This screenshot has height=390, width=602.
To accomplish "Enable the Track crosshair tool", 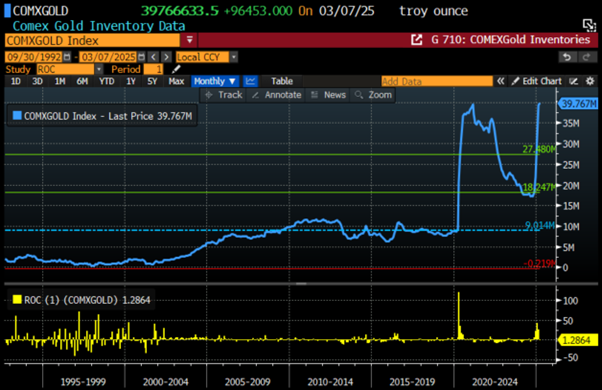I will coord(224,95).
